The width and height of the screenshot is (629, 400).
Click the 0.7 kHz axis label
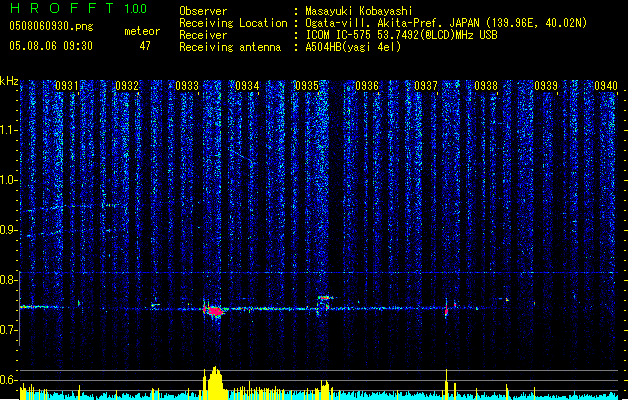pos(8,330)
